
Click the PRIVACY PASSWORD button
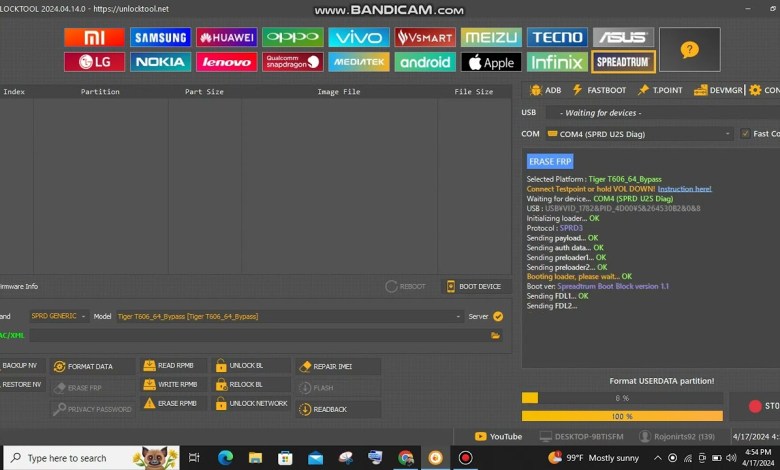pos(93,409)
